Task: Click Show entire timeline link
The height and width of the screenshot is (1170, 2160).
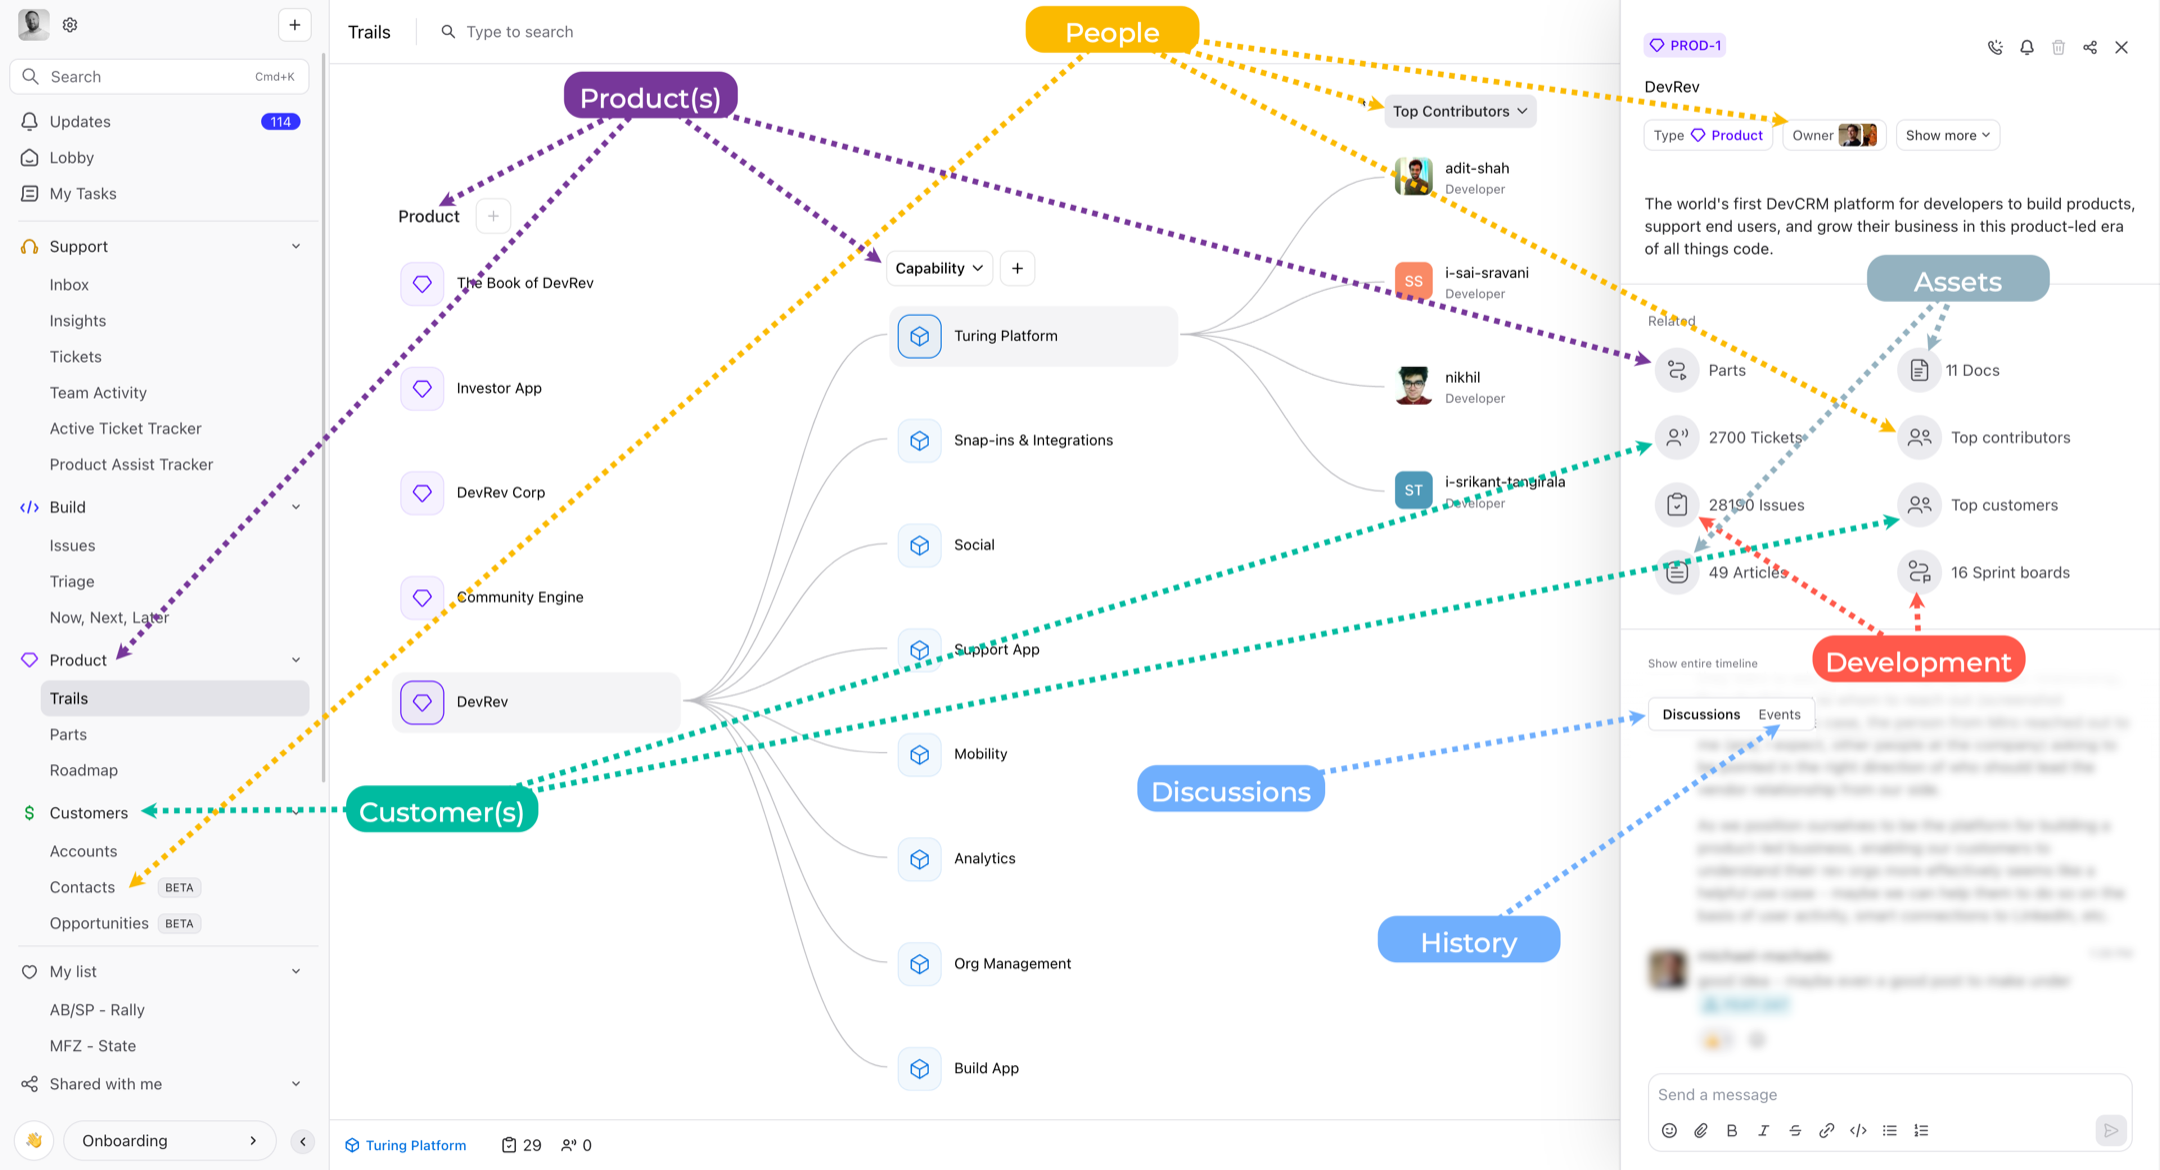Action: point(1702,663)
